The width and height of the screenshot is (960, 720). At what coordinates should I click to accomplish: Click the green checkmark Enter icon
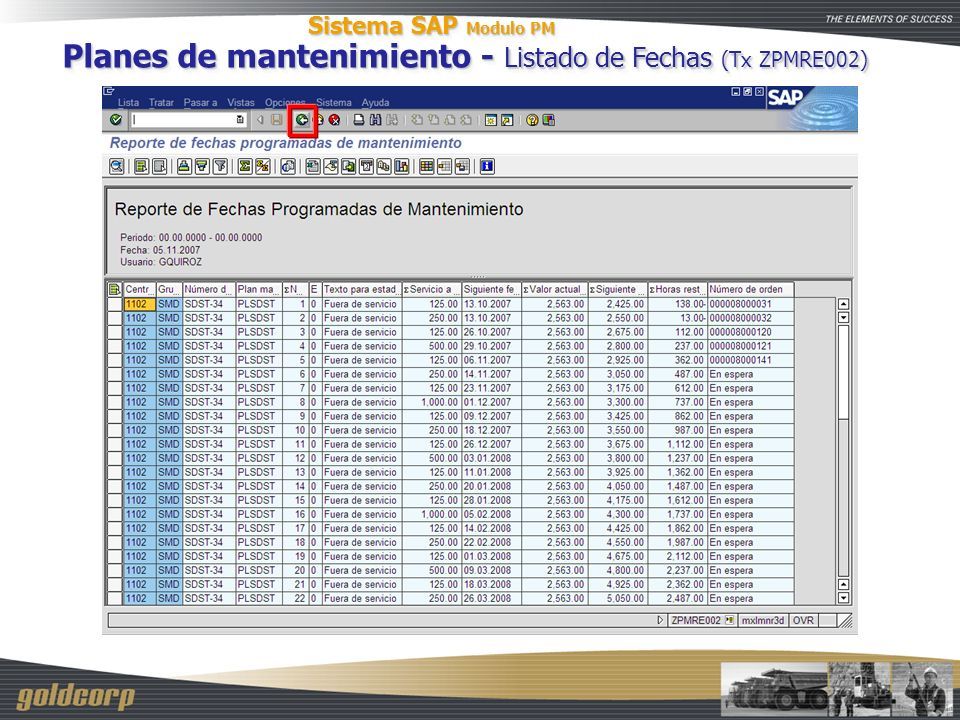116,120
